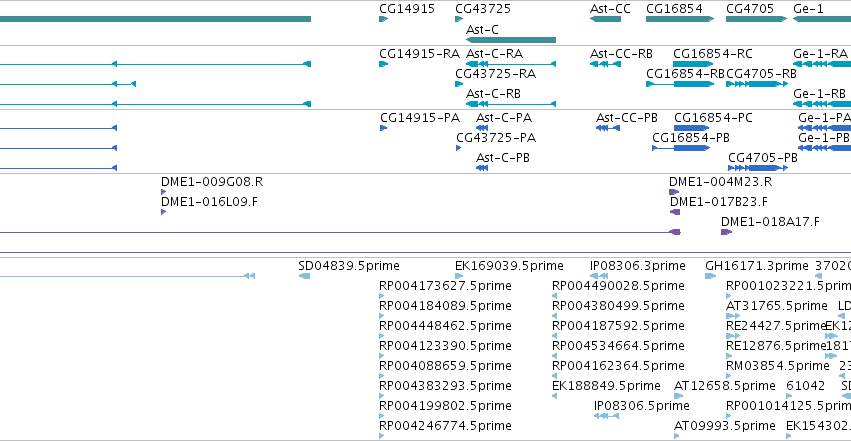Image resolution: width=851 pixels, height=441 pixels.
Task: Click the Ast-CC-PB protein label
Action: coord(627,118)
